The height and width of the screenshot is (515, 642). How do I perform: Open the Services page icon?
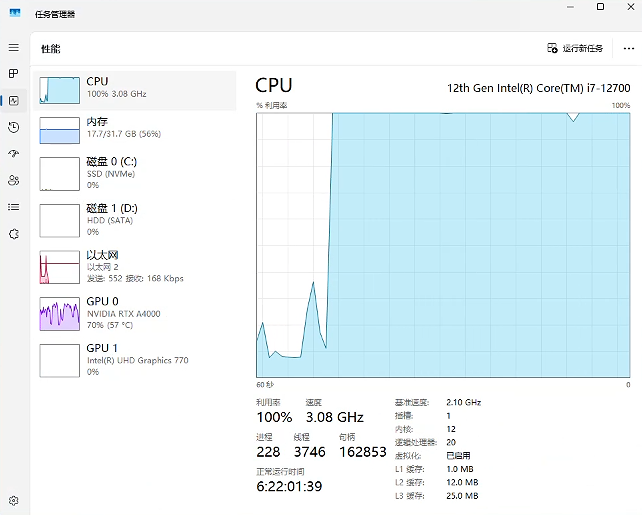14,233
